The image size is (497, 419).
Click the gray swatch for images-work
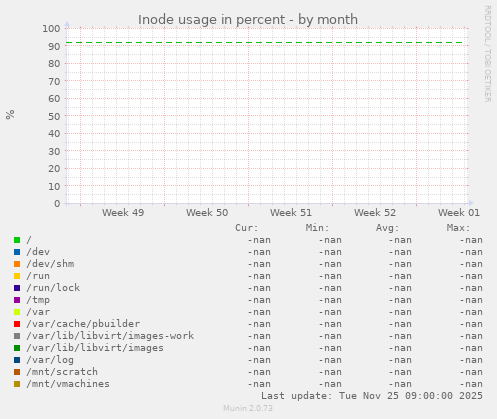[17, 336]
